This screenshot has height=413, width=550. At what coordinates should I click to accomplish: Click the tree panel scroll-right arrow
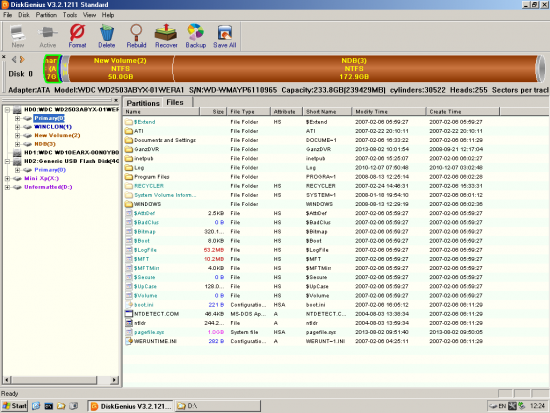point(114,380)
